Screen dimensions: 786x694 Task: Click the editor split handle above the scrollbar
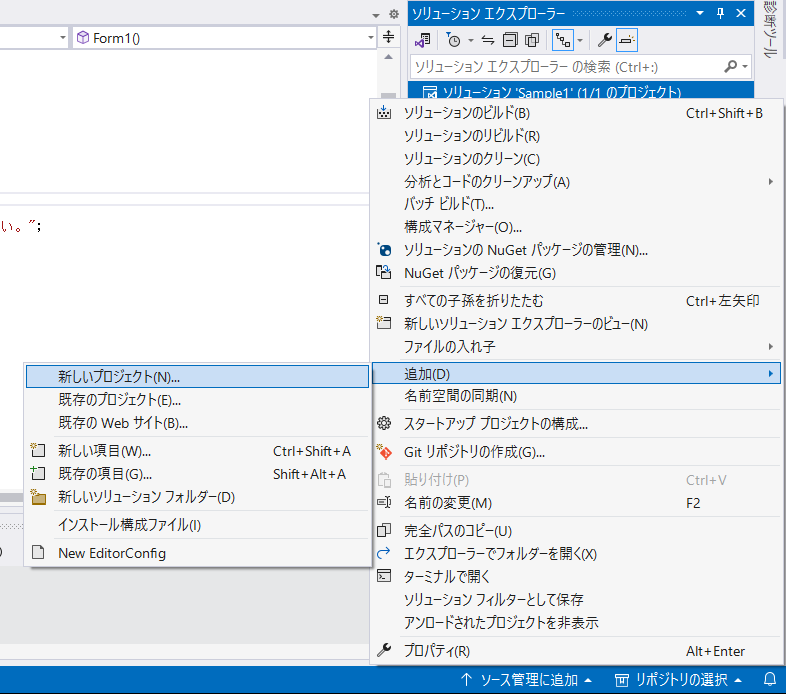pyautogui.click(x=390, y=37)
